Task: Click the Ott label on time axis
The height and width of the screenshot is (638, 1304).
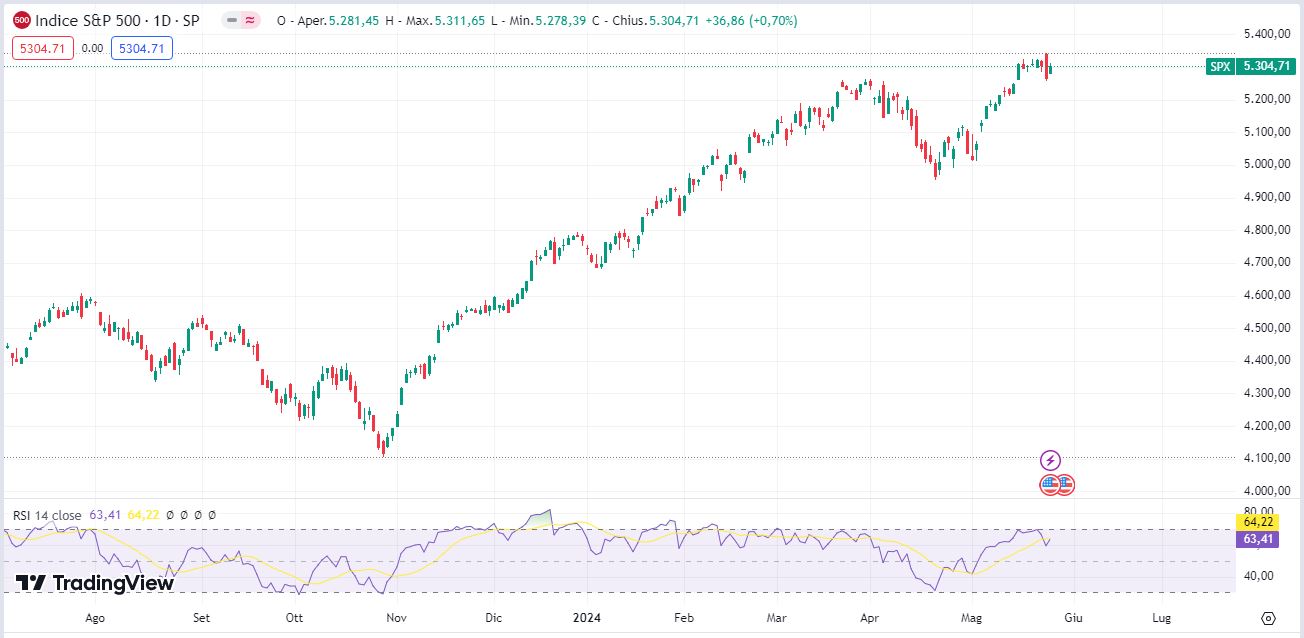Action: [x=295, y=618]
